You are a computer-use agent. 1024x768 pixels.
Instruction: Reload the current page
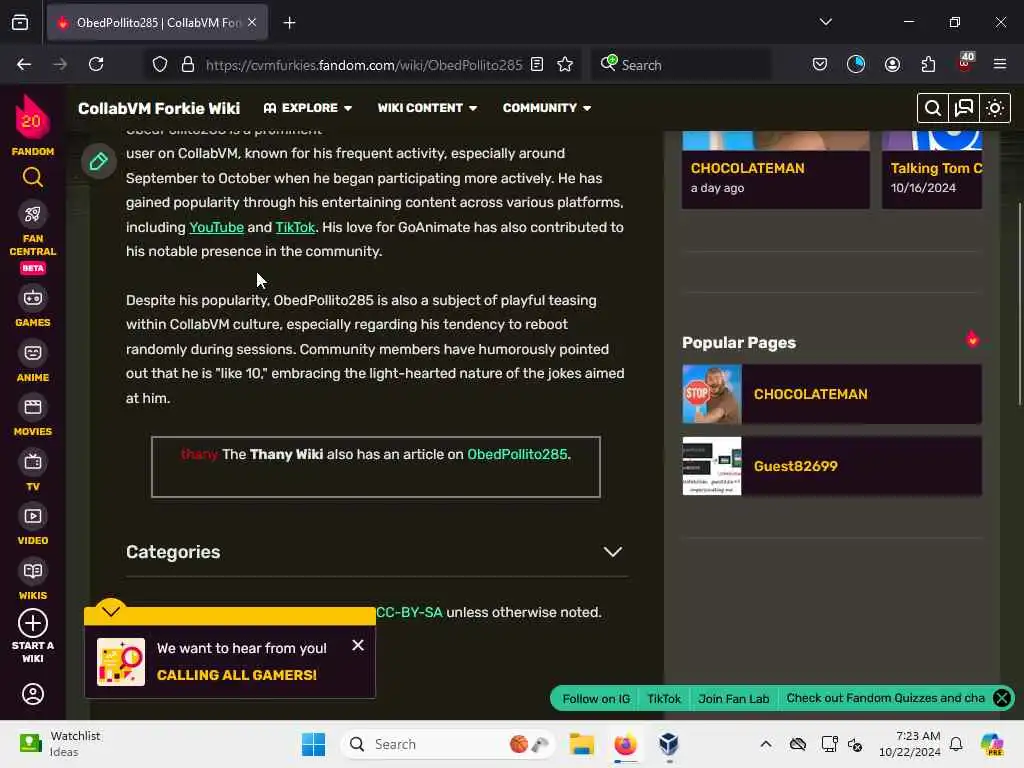[x=96, y=64]
